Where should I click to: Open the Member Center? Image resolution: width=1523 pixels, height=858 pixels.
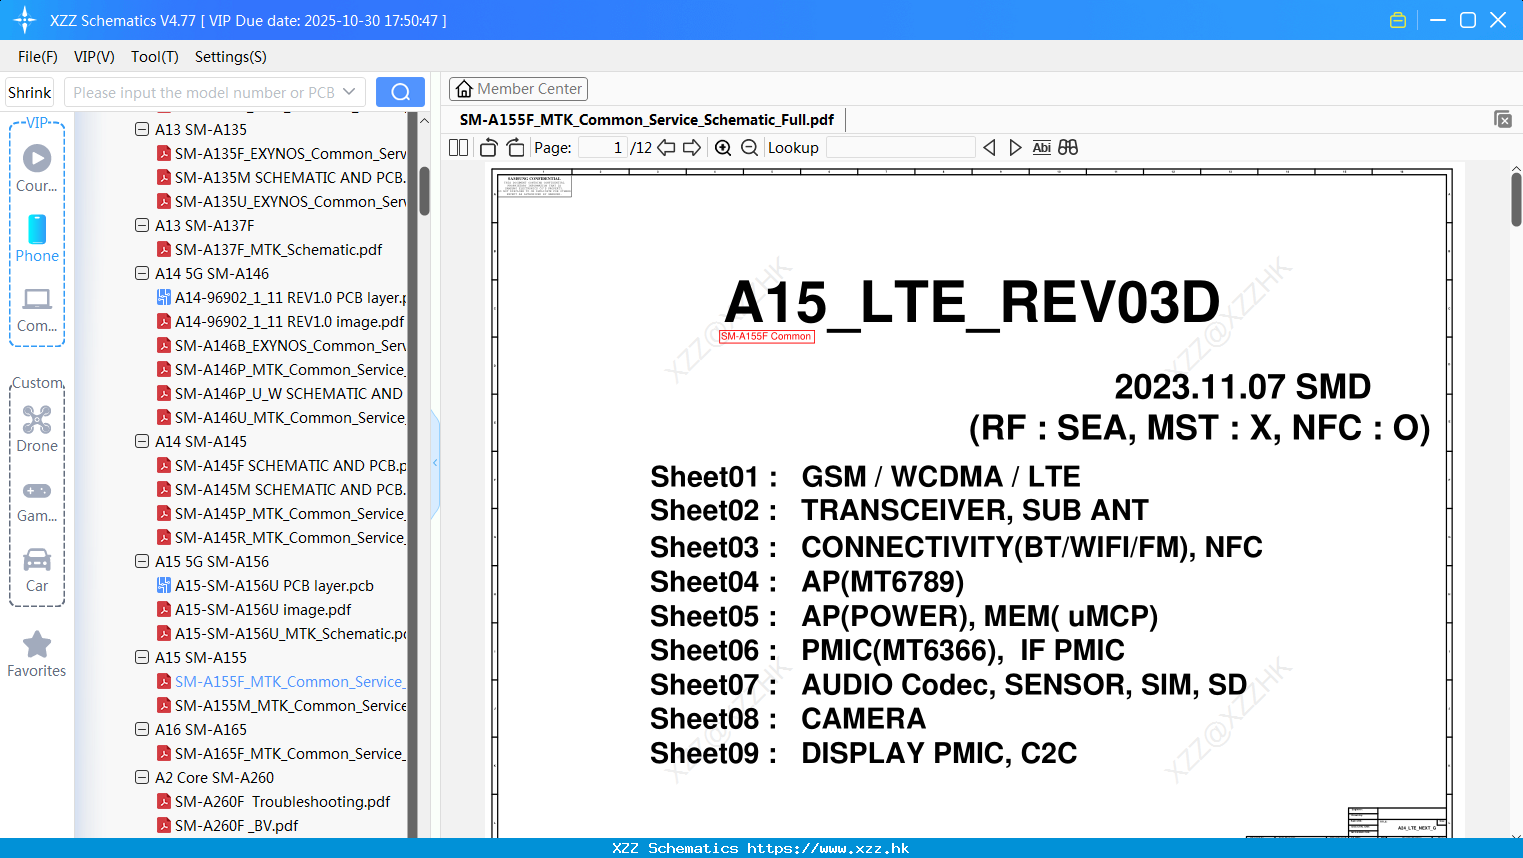pos(518,89)
